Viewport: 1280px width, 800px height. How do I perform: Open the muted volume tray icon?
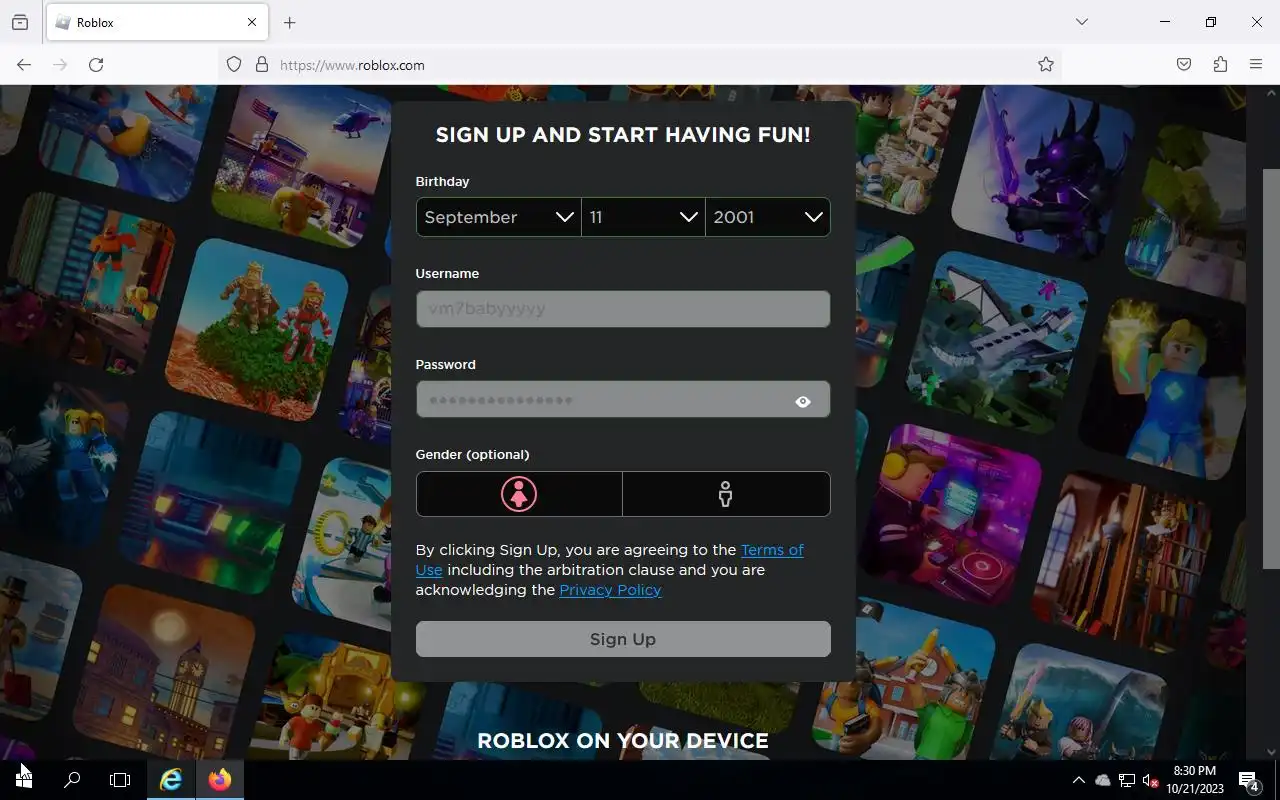coord(1150,780)
